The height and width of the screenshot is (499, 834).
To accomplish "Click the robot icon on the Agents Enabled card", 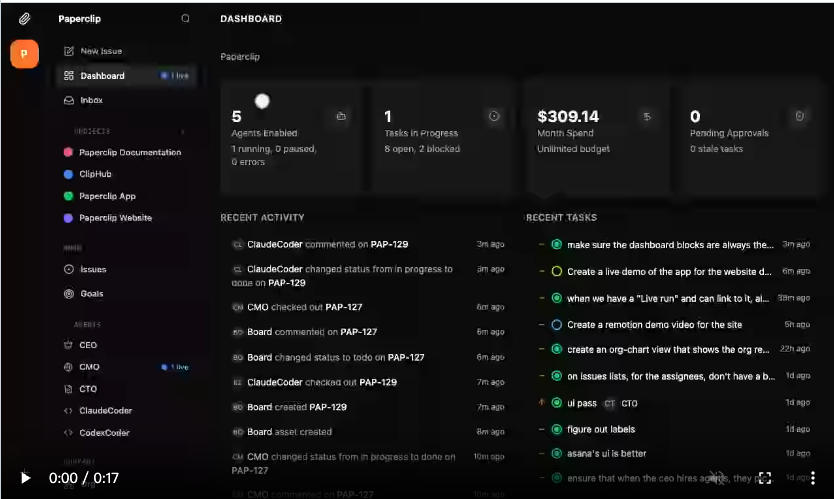I will click(341, 116).
